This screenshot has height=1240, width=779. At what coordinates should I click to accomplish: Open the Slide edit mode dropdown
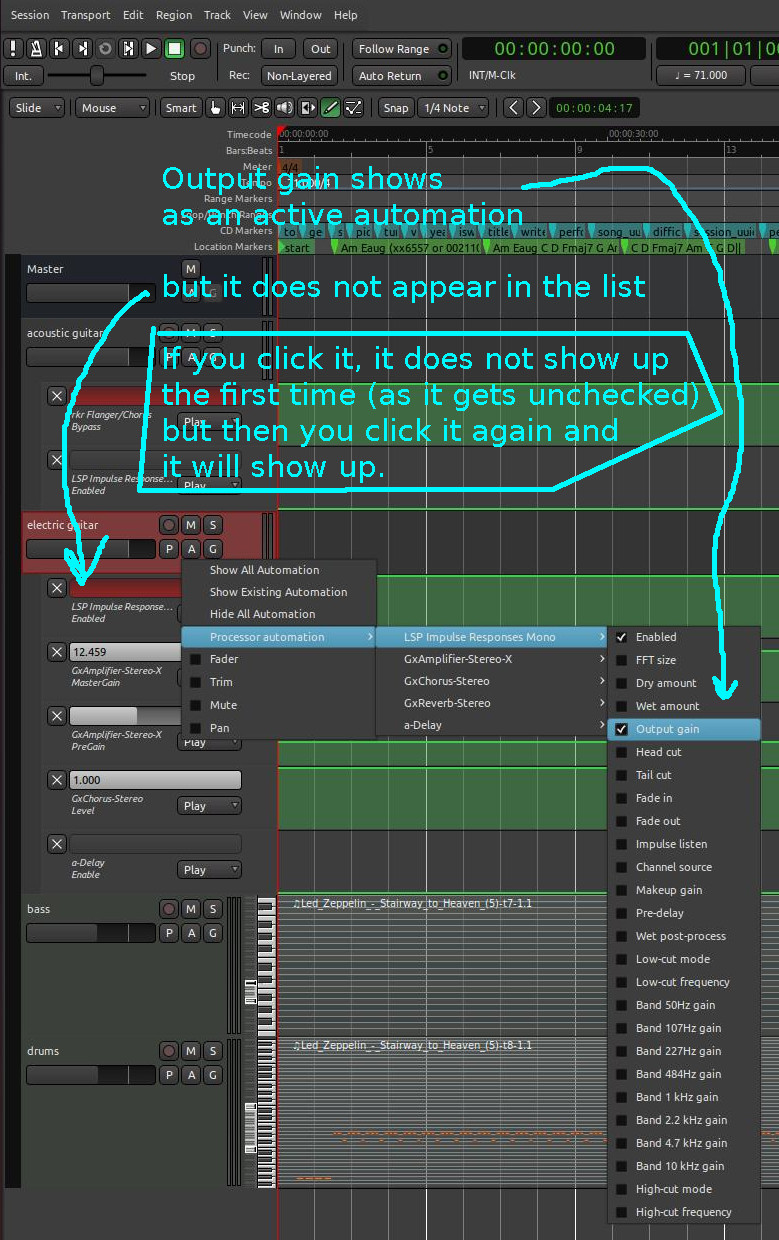(36, 108)
